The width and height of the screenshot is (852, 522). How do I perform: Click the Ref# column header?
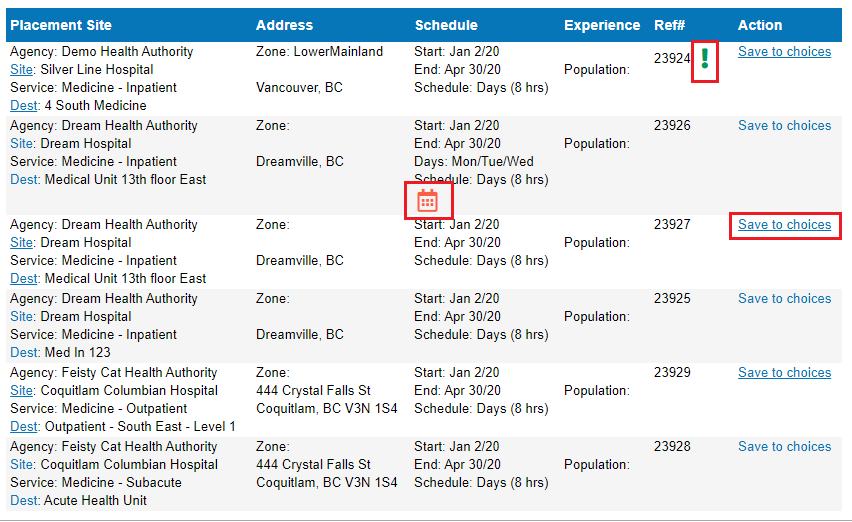(x=669, y=25)
